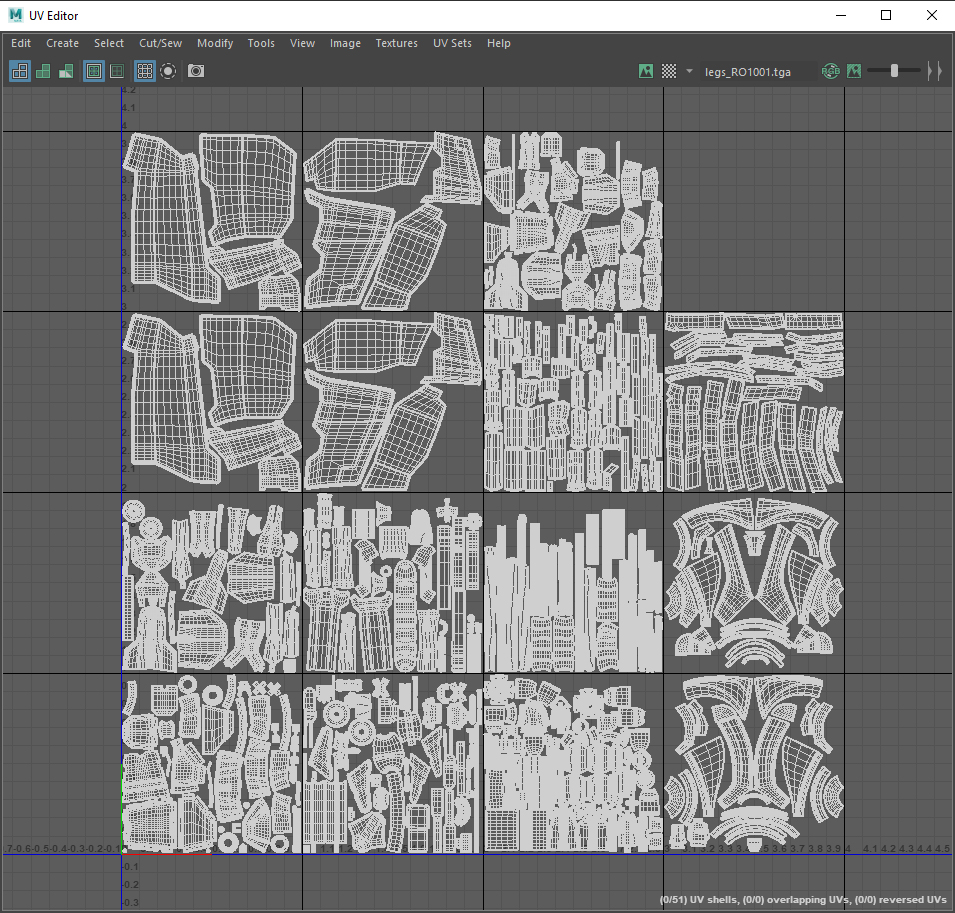The image size is (955, 913).
Task: Select the highlighted copy UVs icon
Action: [20, 71]
